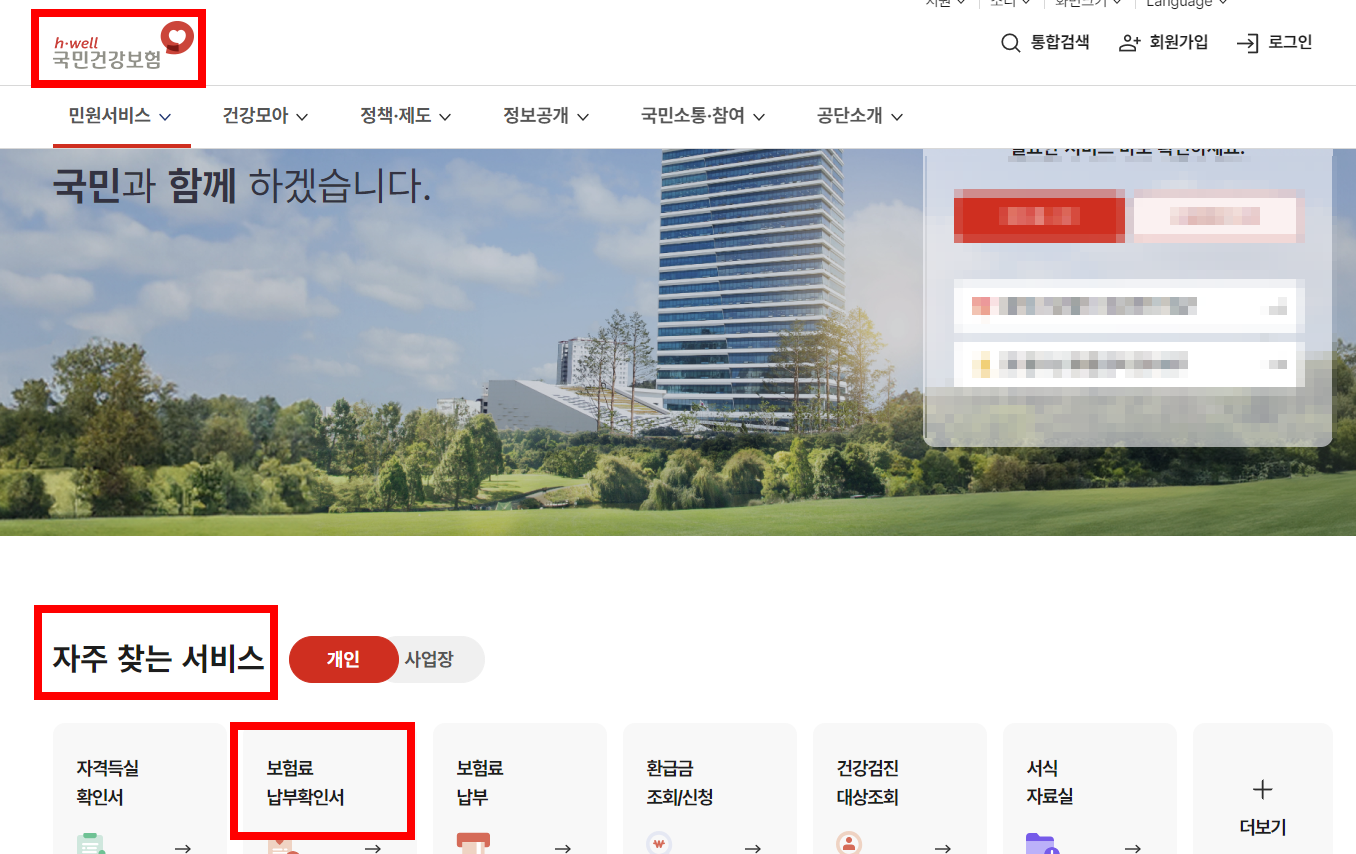Screen dimensions: 1356x854
Task: Click the 회원가입 person-plus icon
Action: (1130, 43)
